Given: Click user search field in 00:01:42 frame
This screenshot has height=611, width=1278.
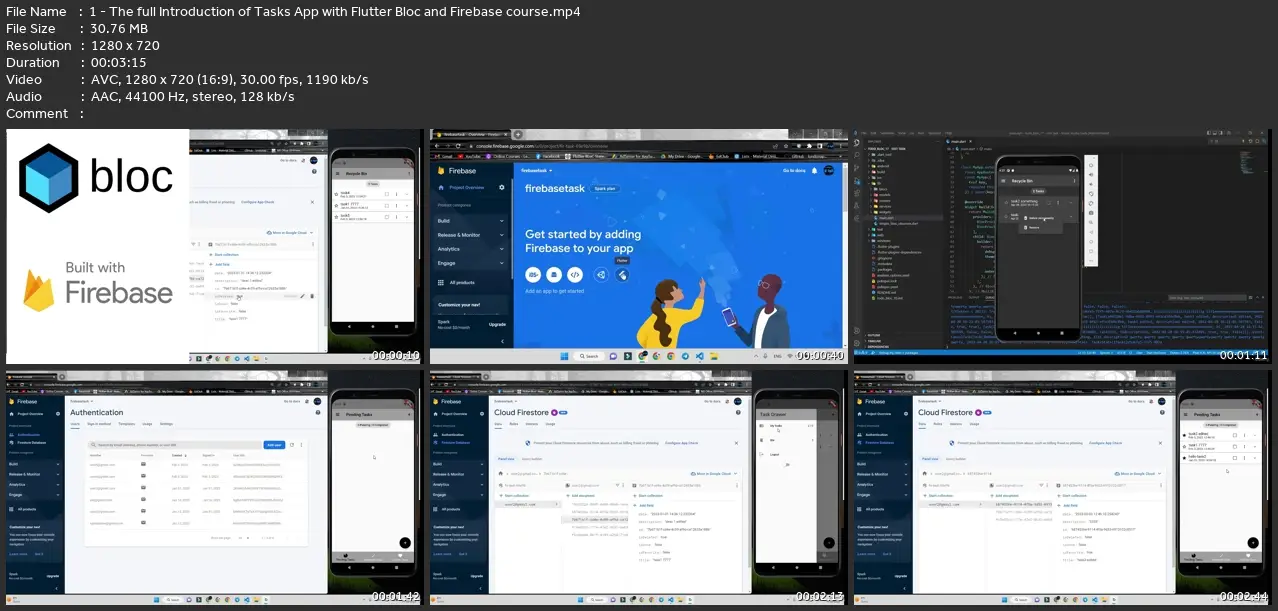Looking at the screenshot, I should click(175, 444).
